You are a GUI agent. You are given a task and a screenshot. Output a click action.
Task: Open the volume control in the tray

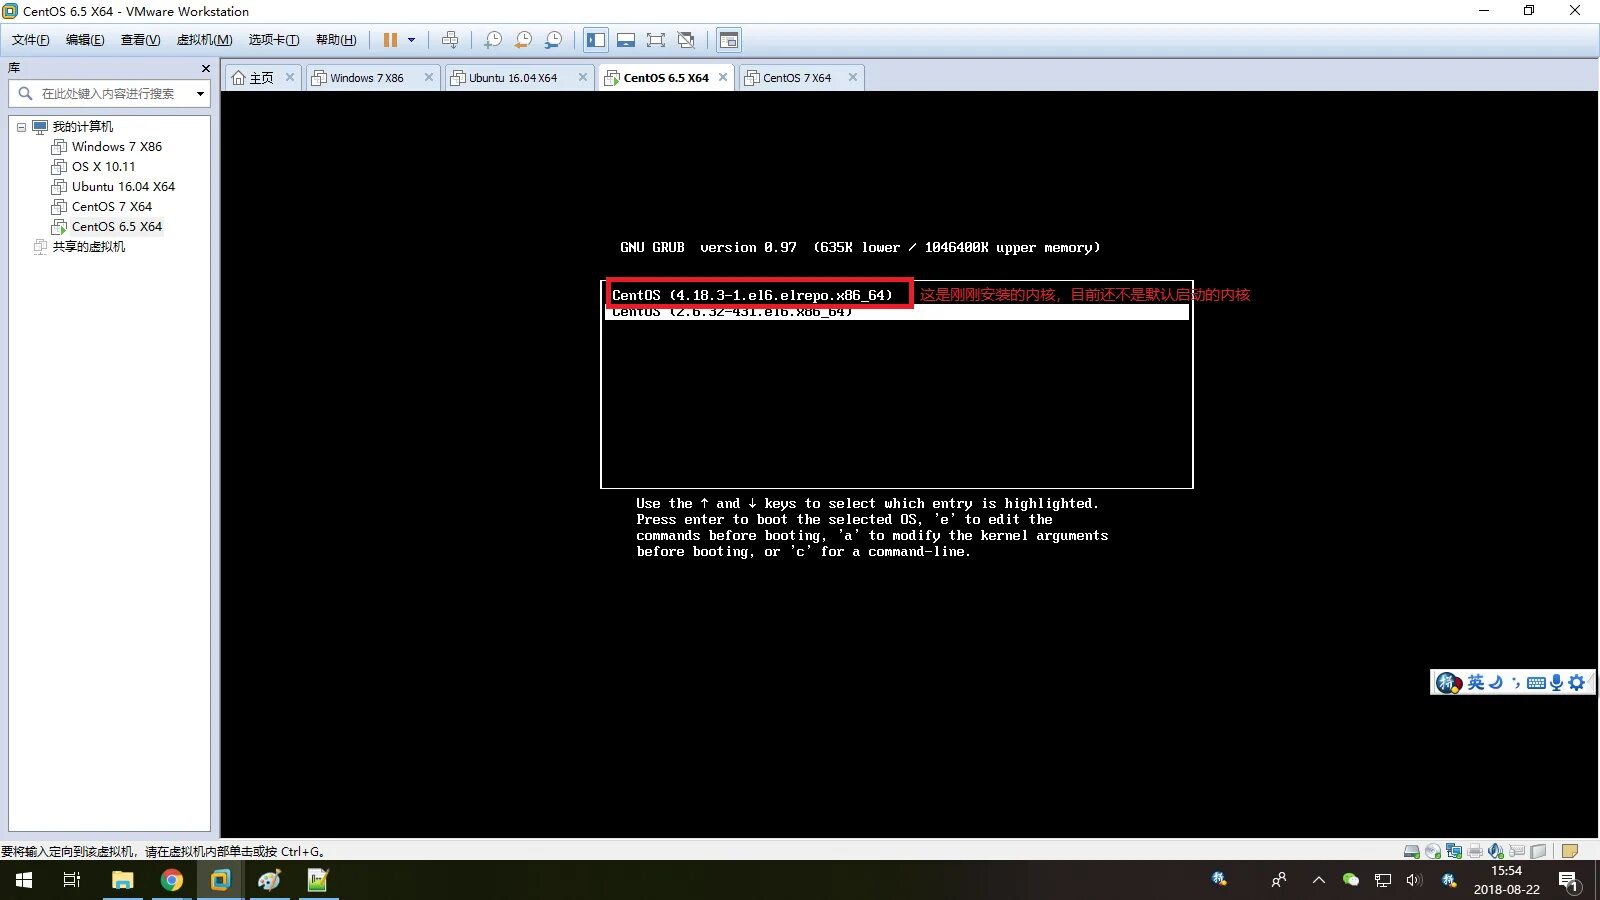pos(1414,880)
